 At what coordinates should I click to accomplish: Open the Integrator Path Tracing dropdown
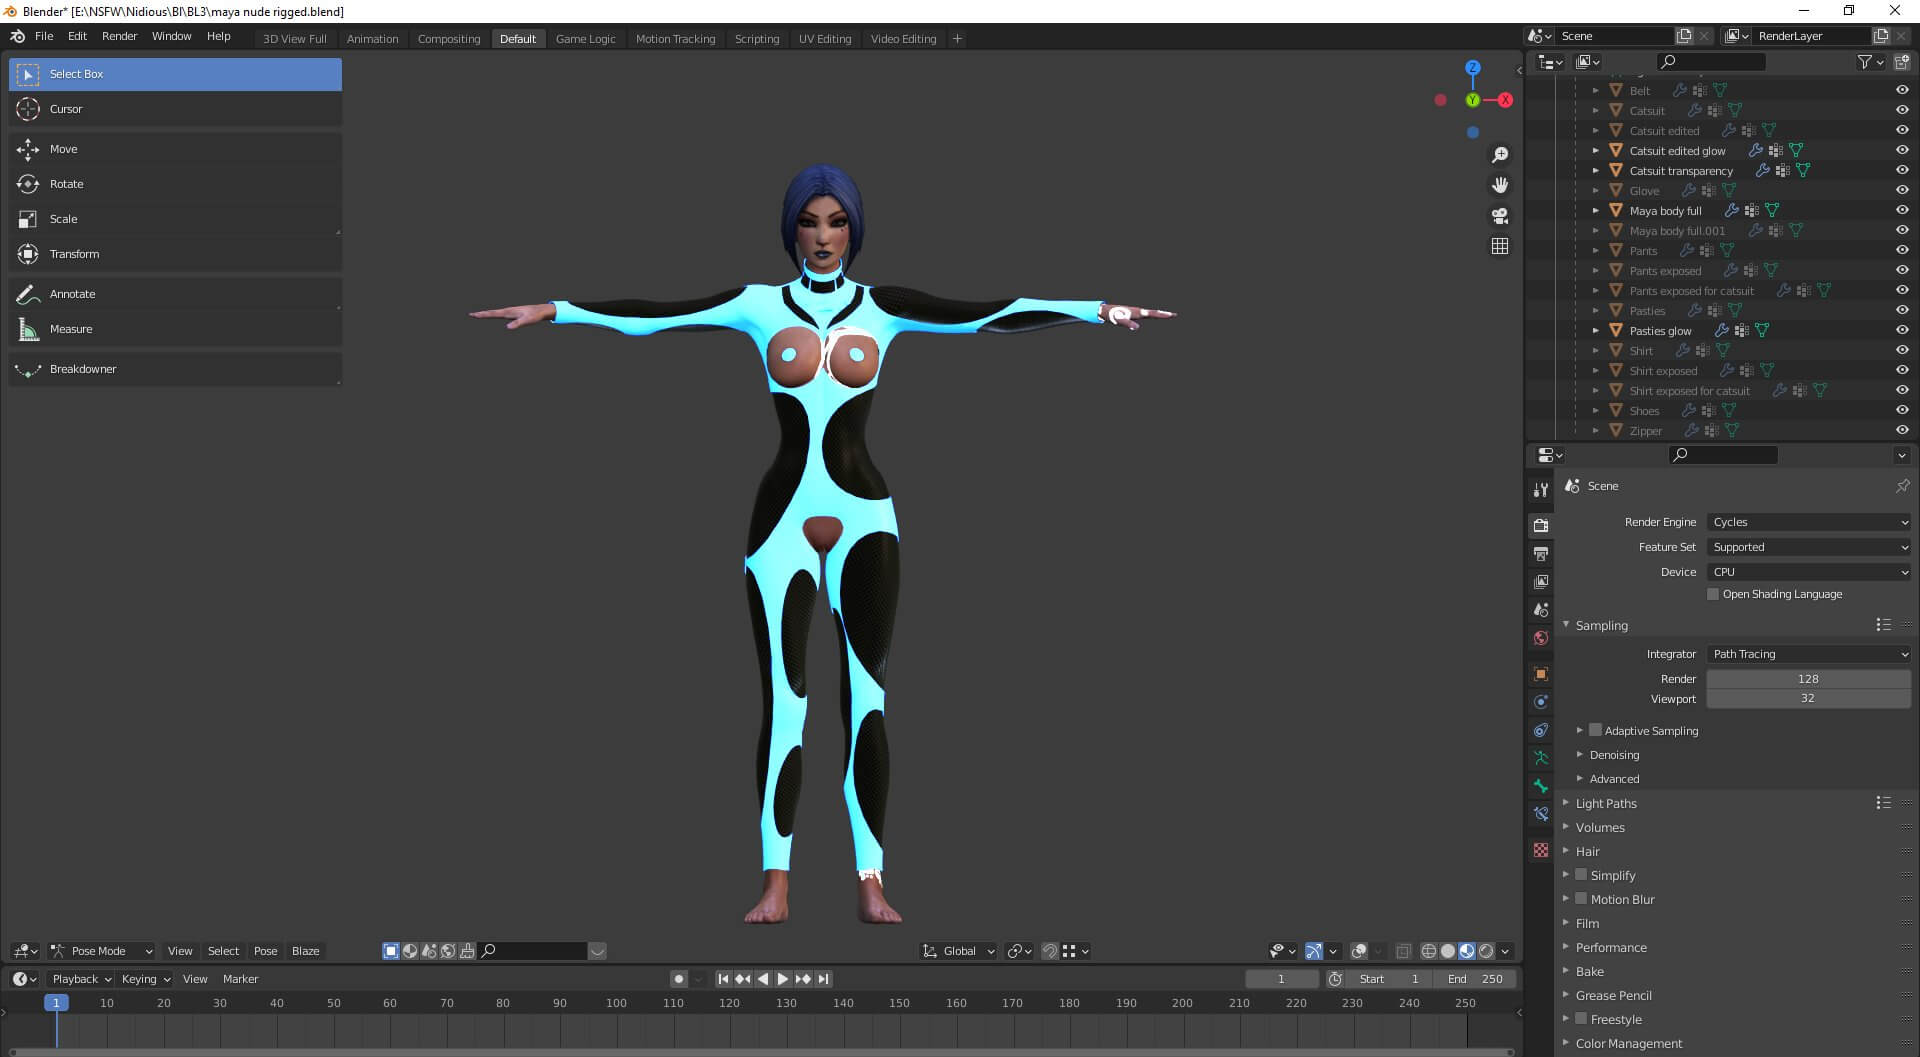[1808, 654]
